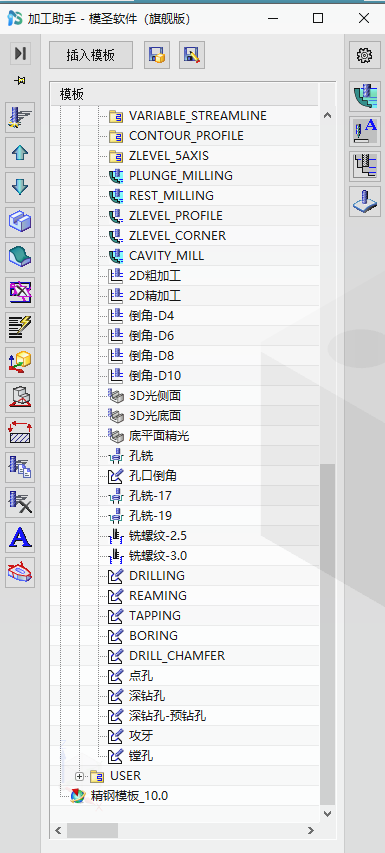Click the crossed-out frame icon in sidebar
Viewport: 385px width, 853px height.
click(20, 292)
